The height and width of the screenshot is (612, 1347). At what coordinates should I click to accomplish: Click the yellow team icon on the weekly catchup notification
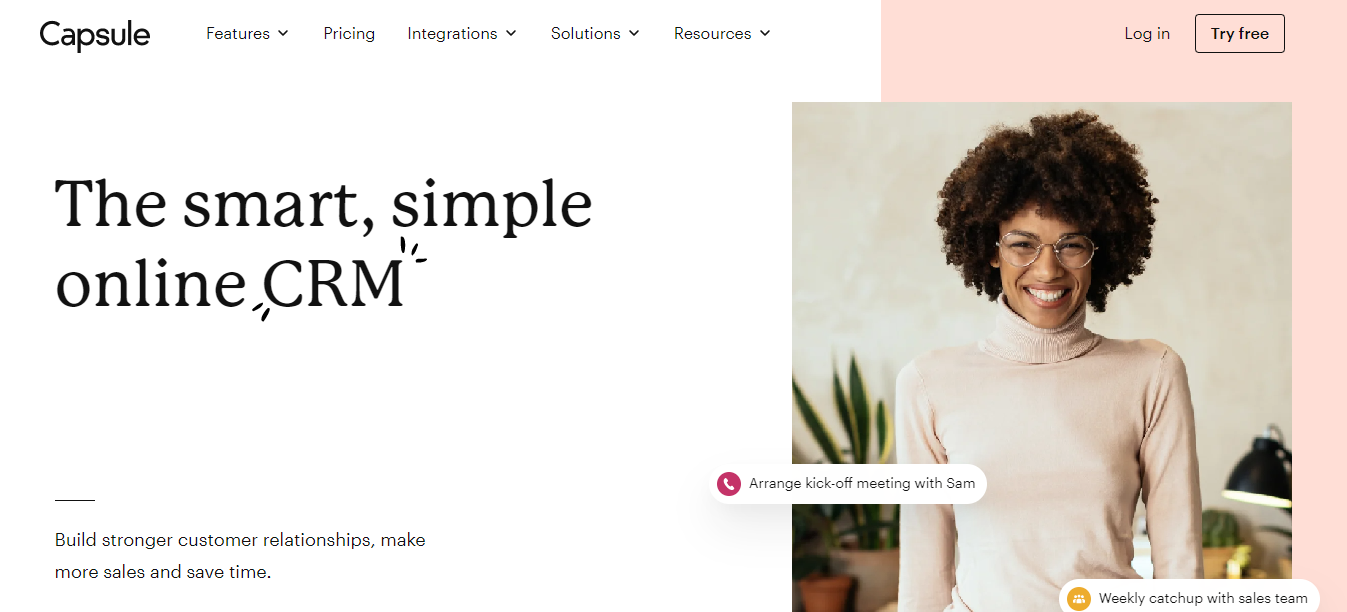coord(1078,599)
